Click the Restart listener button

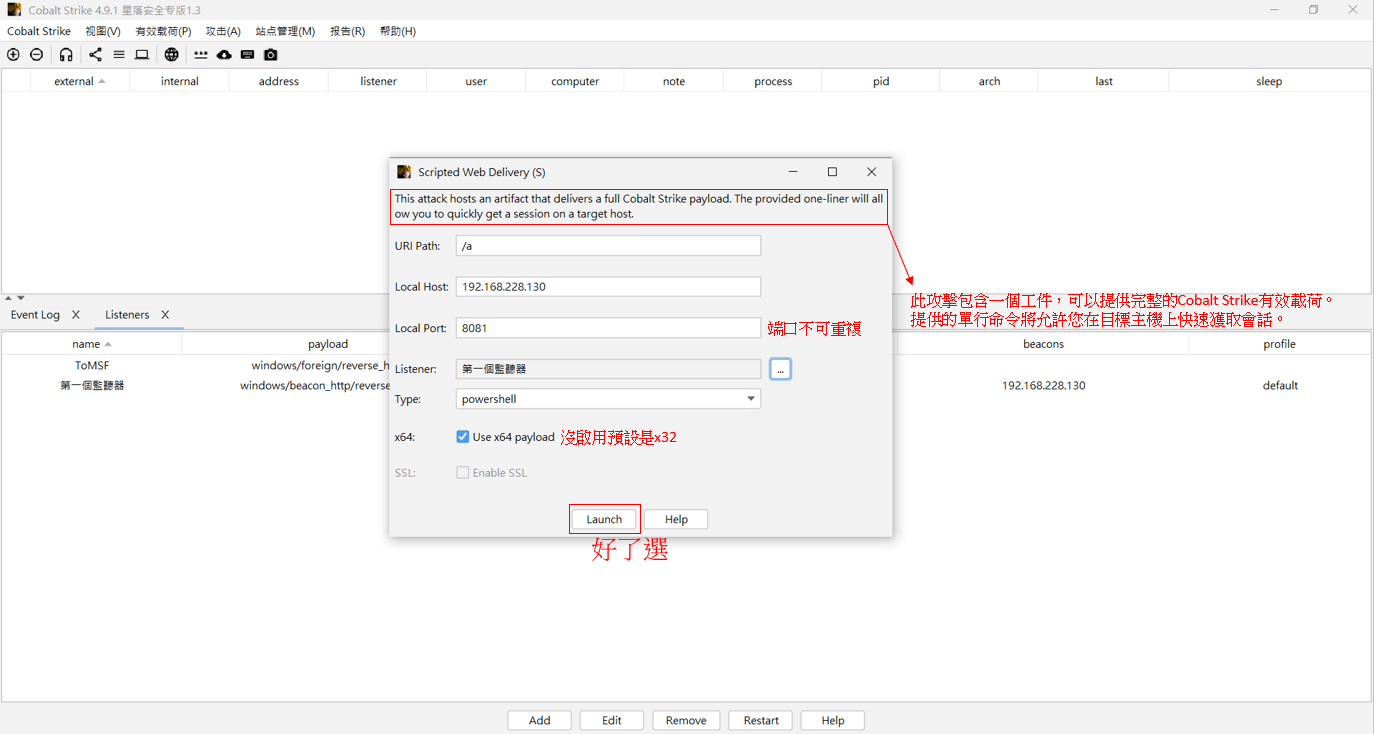tap(761, 720)
